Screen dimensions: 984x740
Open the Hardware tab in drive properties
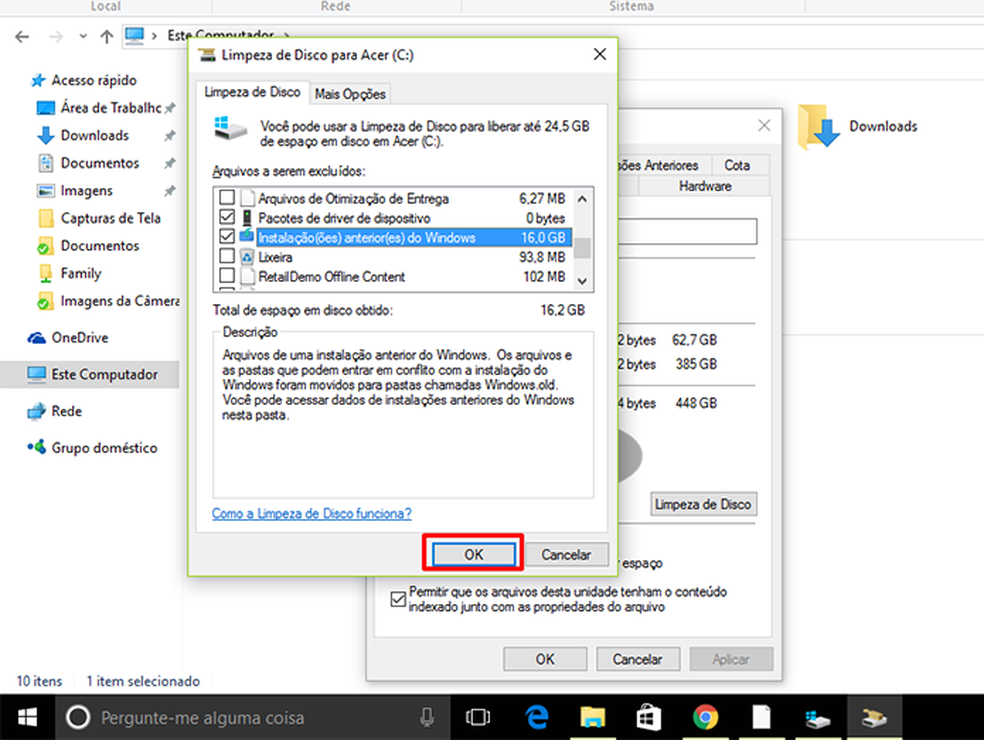pos(705,186)
